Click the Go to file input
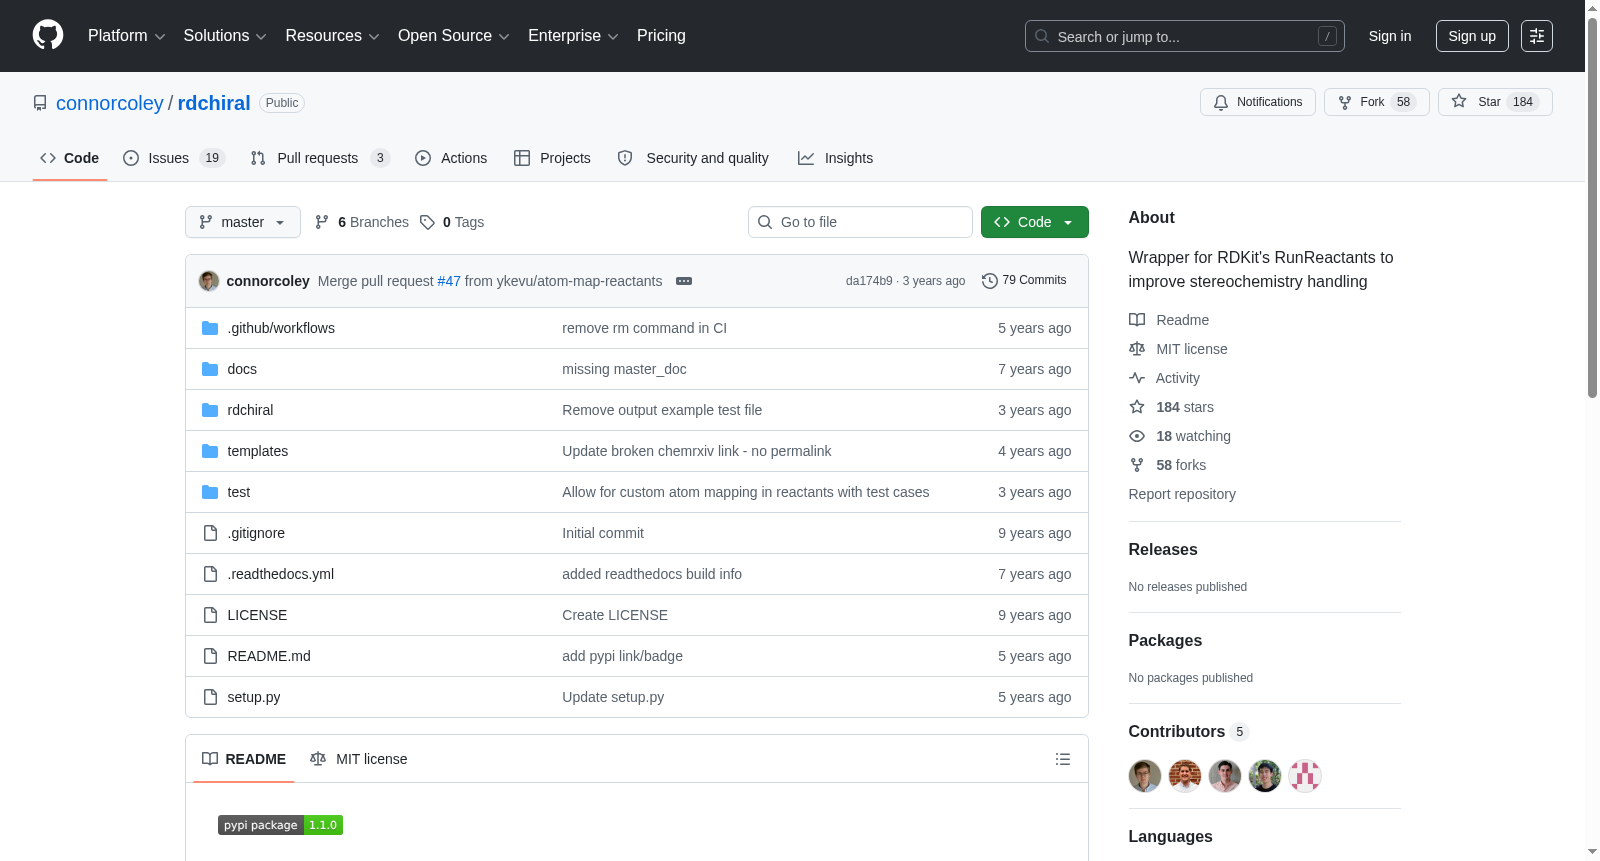This screenshot has height=861, width=1600. pyautogui.click(x=860, y=222)
